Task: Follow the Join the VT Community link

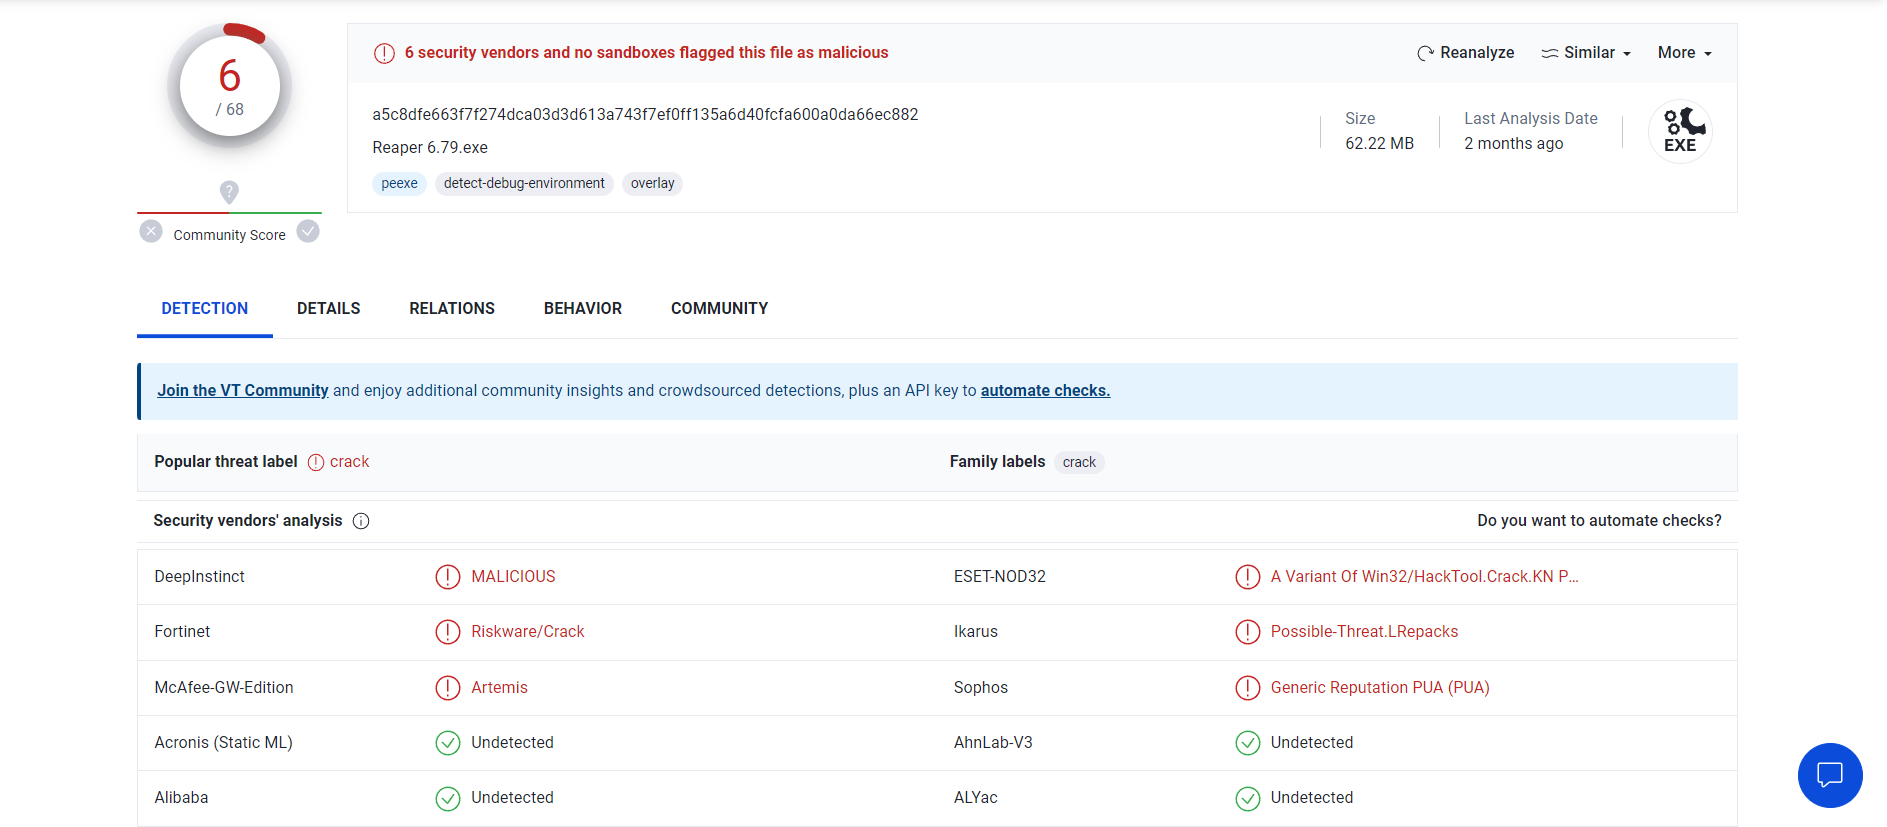Action: tap(243, 391)
